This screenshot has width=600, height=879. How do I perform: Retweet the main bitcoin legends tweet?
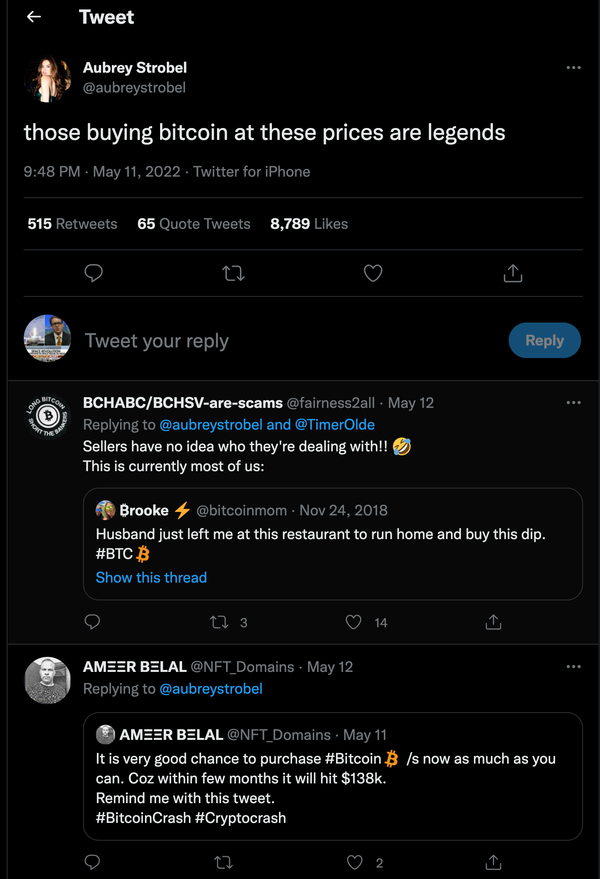tap(233, 272)
